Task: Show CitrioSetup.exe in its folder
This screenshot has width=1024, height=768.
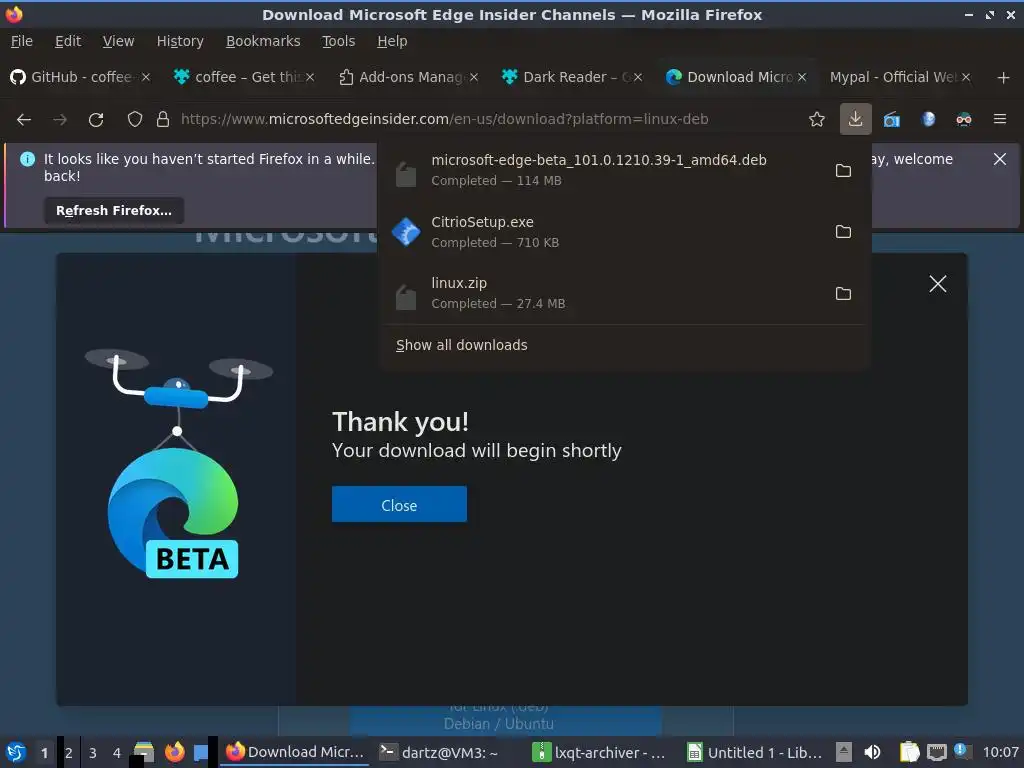Action: click(x=843, y=232)
